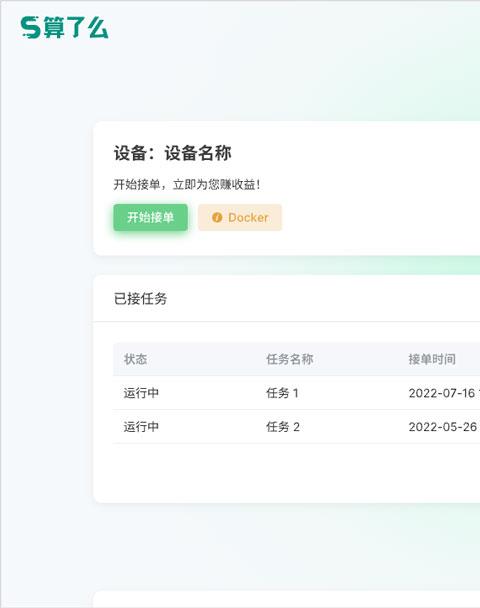The height and width of the screenshot is (608, 480).
Task: Click the 任务名称 column header
Action: click(290, 359)
